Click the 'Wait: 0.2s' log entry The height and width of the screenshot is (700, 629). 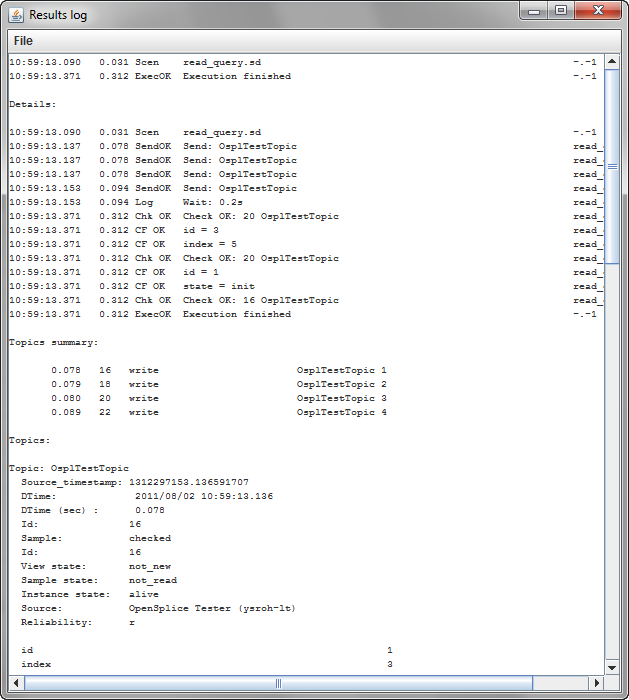pyautogui.click(x=212, y=202)
